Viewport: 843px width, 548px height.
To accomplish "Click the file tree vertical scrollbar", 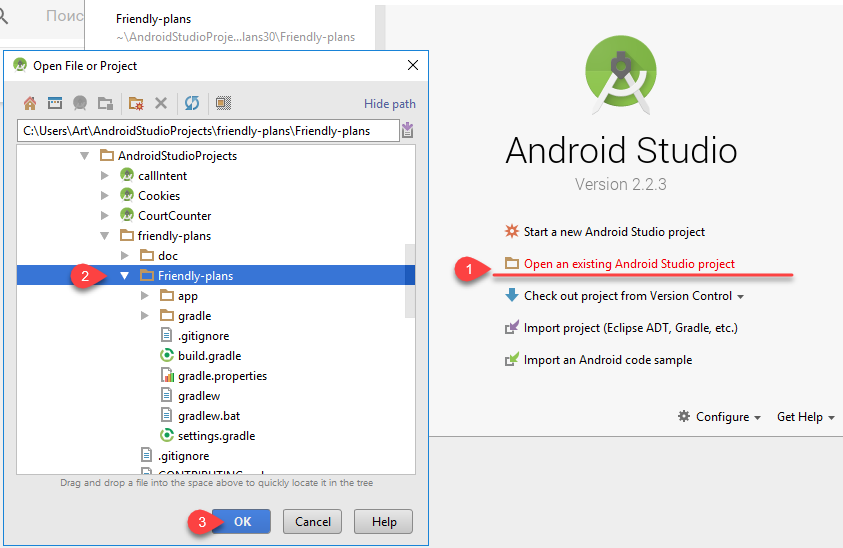I will (410, 280).
